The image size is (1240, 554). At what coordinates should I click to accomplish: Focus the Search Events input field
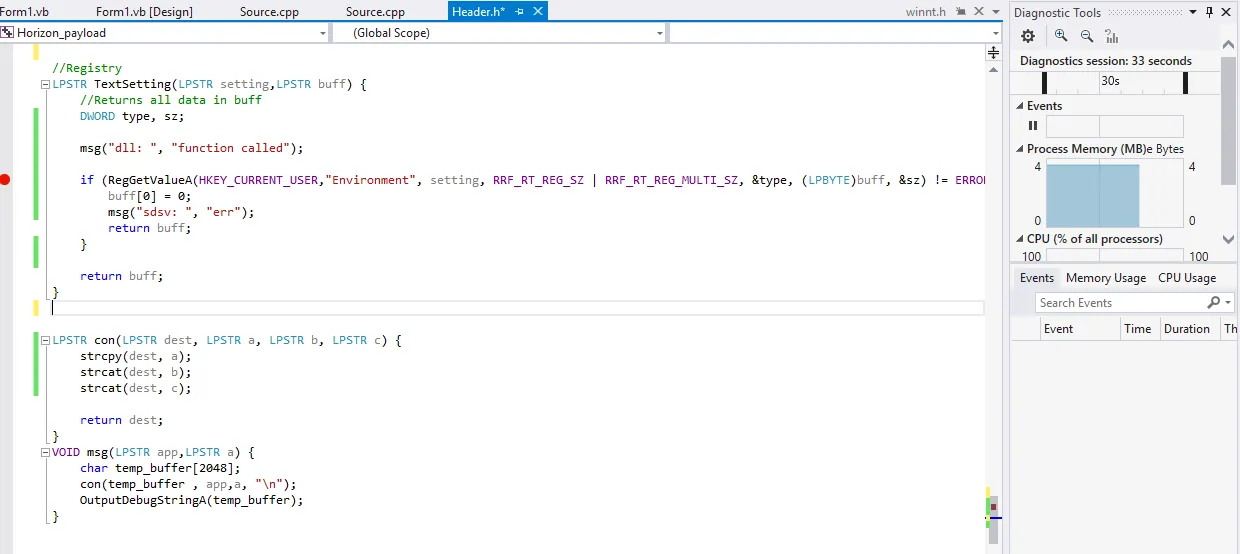[1118, 303]
